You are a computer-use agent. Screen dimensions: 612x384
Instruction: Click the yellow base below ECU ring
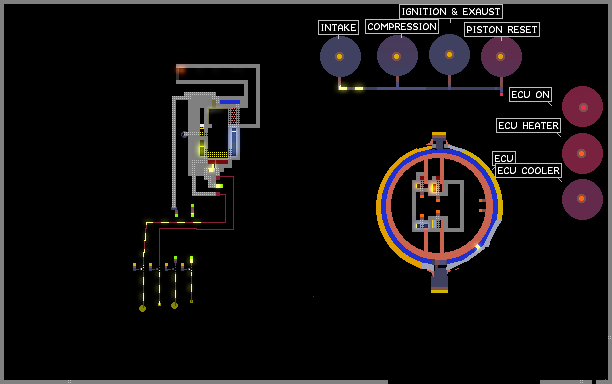click(x=439, y=290)
